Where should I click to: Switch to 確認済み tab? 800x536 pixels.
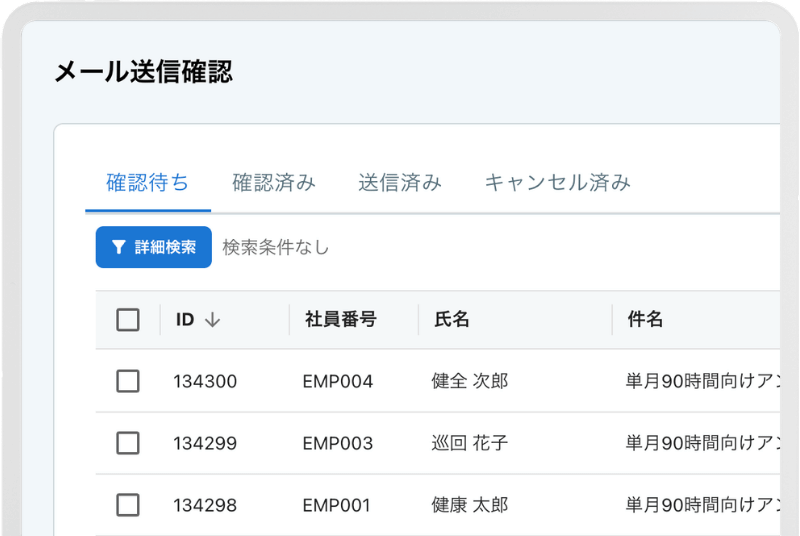pyautogui.click(x=274, y=183)
